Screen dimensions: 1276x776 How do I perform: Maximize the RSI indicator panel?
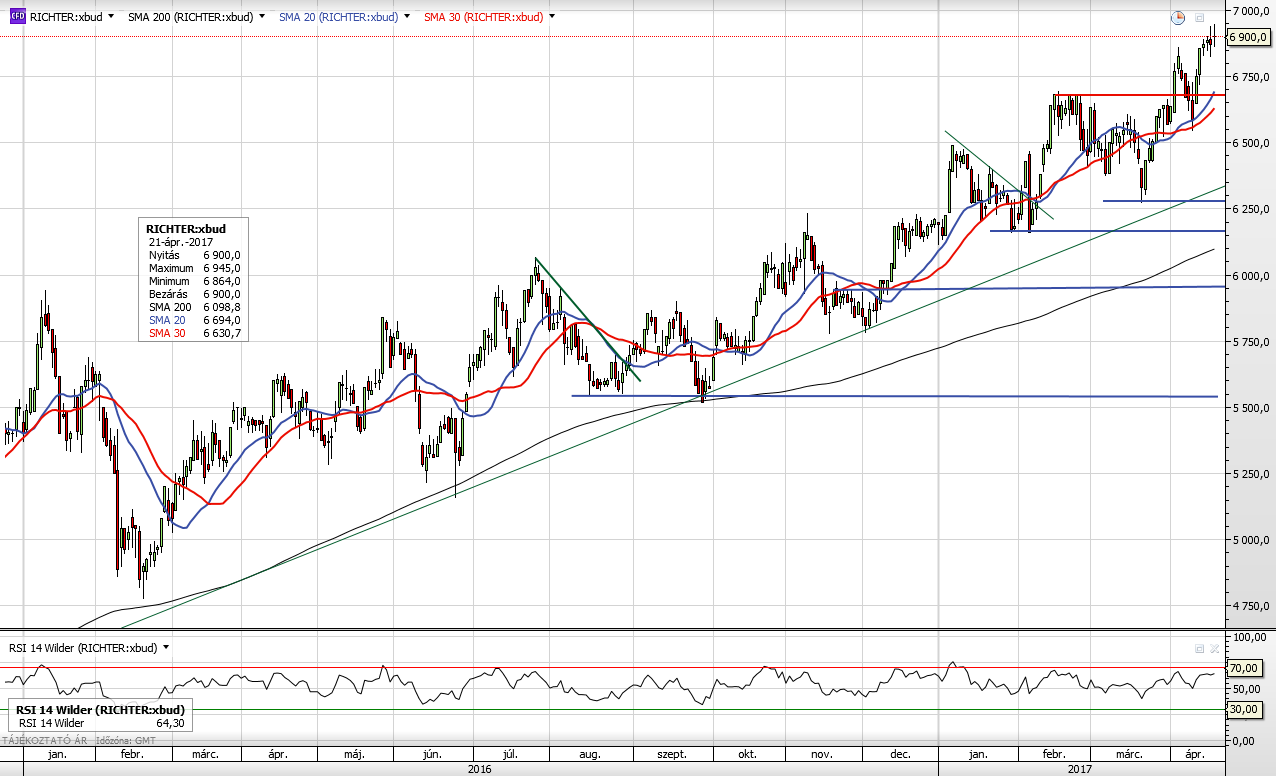coord(1199,648)
